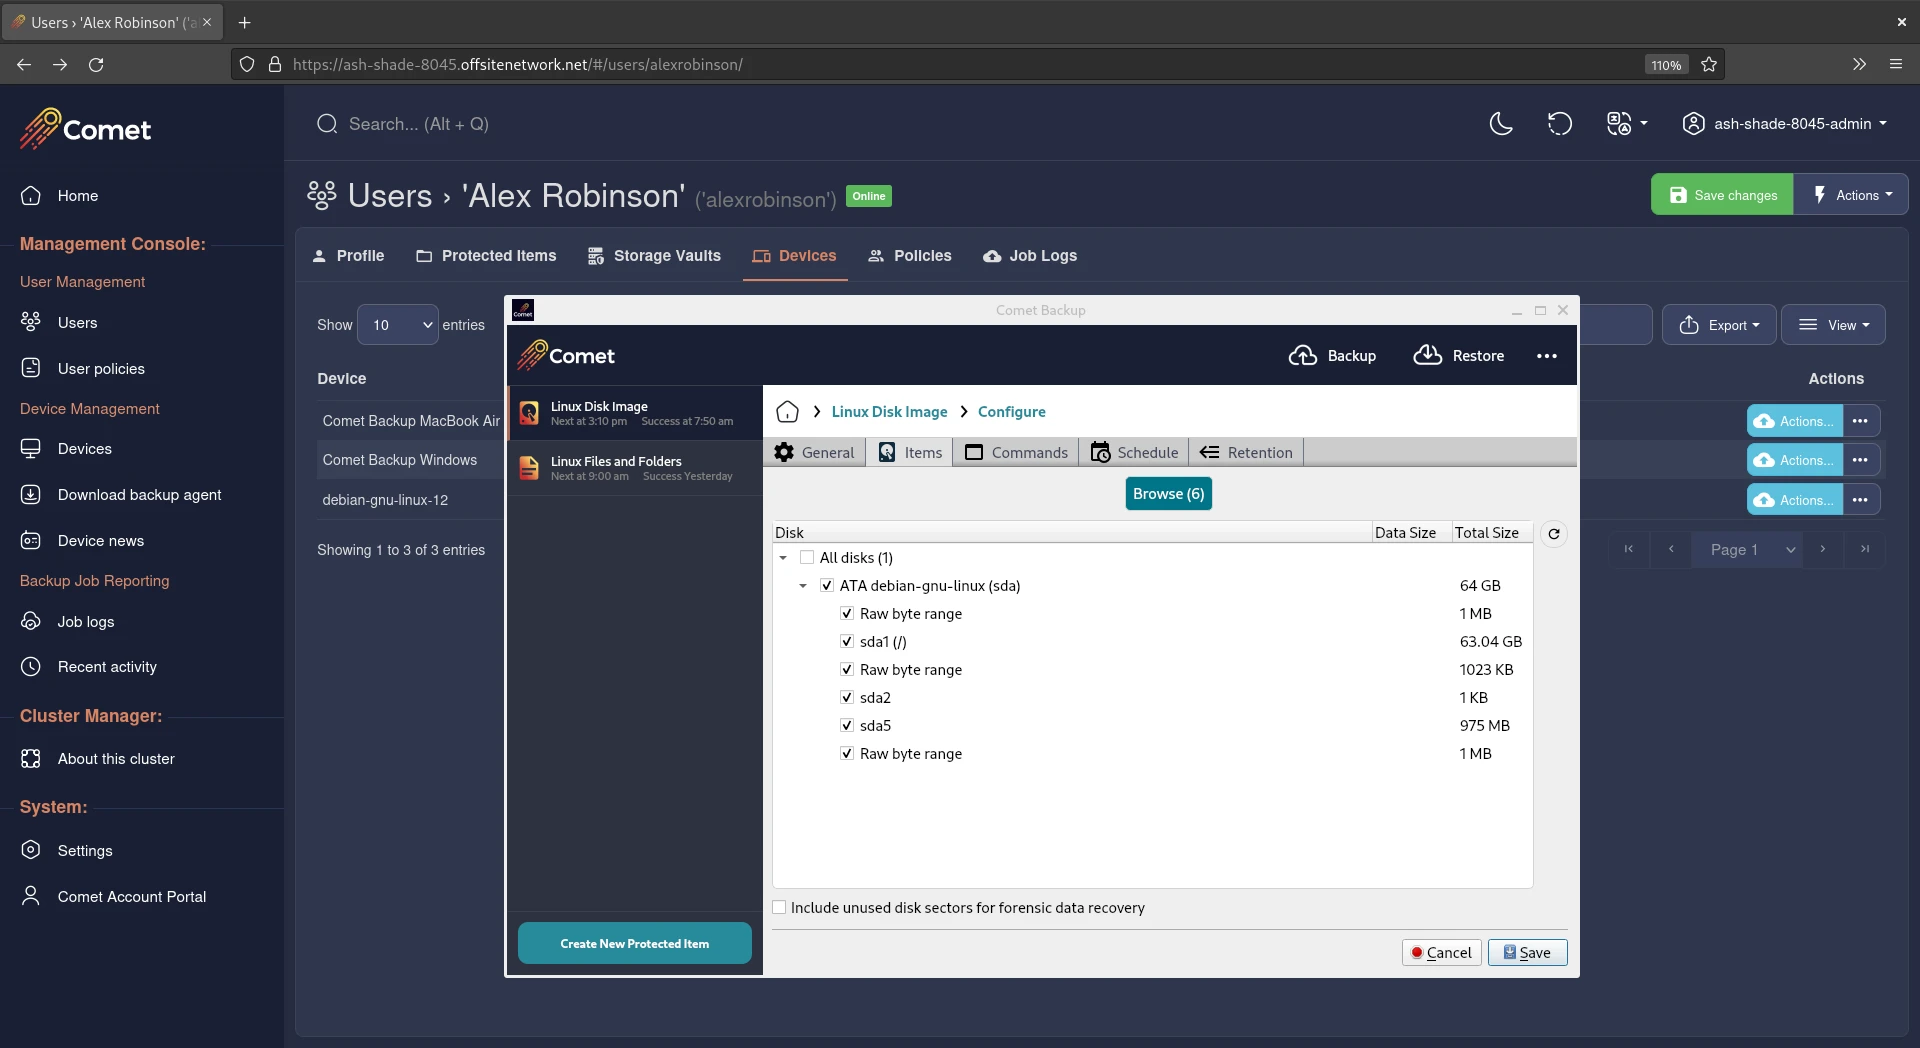Open User policies sidebar item
The height and width of the screenshot is (1048, 1920).
pos(101,369)
